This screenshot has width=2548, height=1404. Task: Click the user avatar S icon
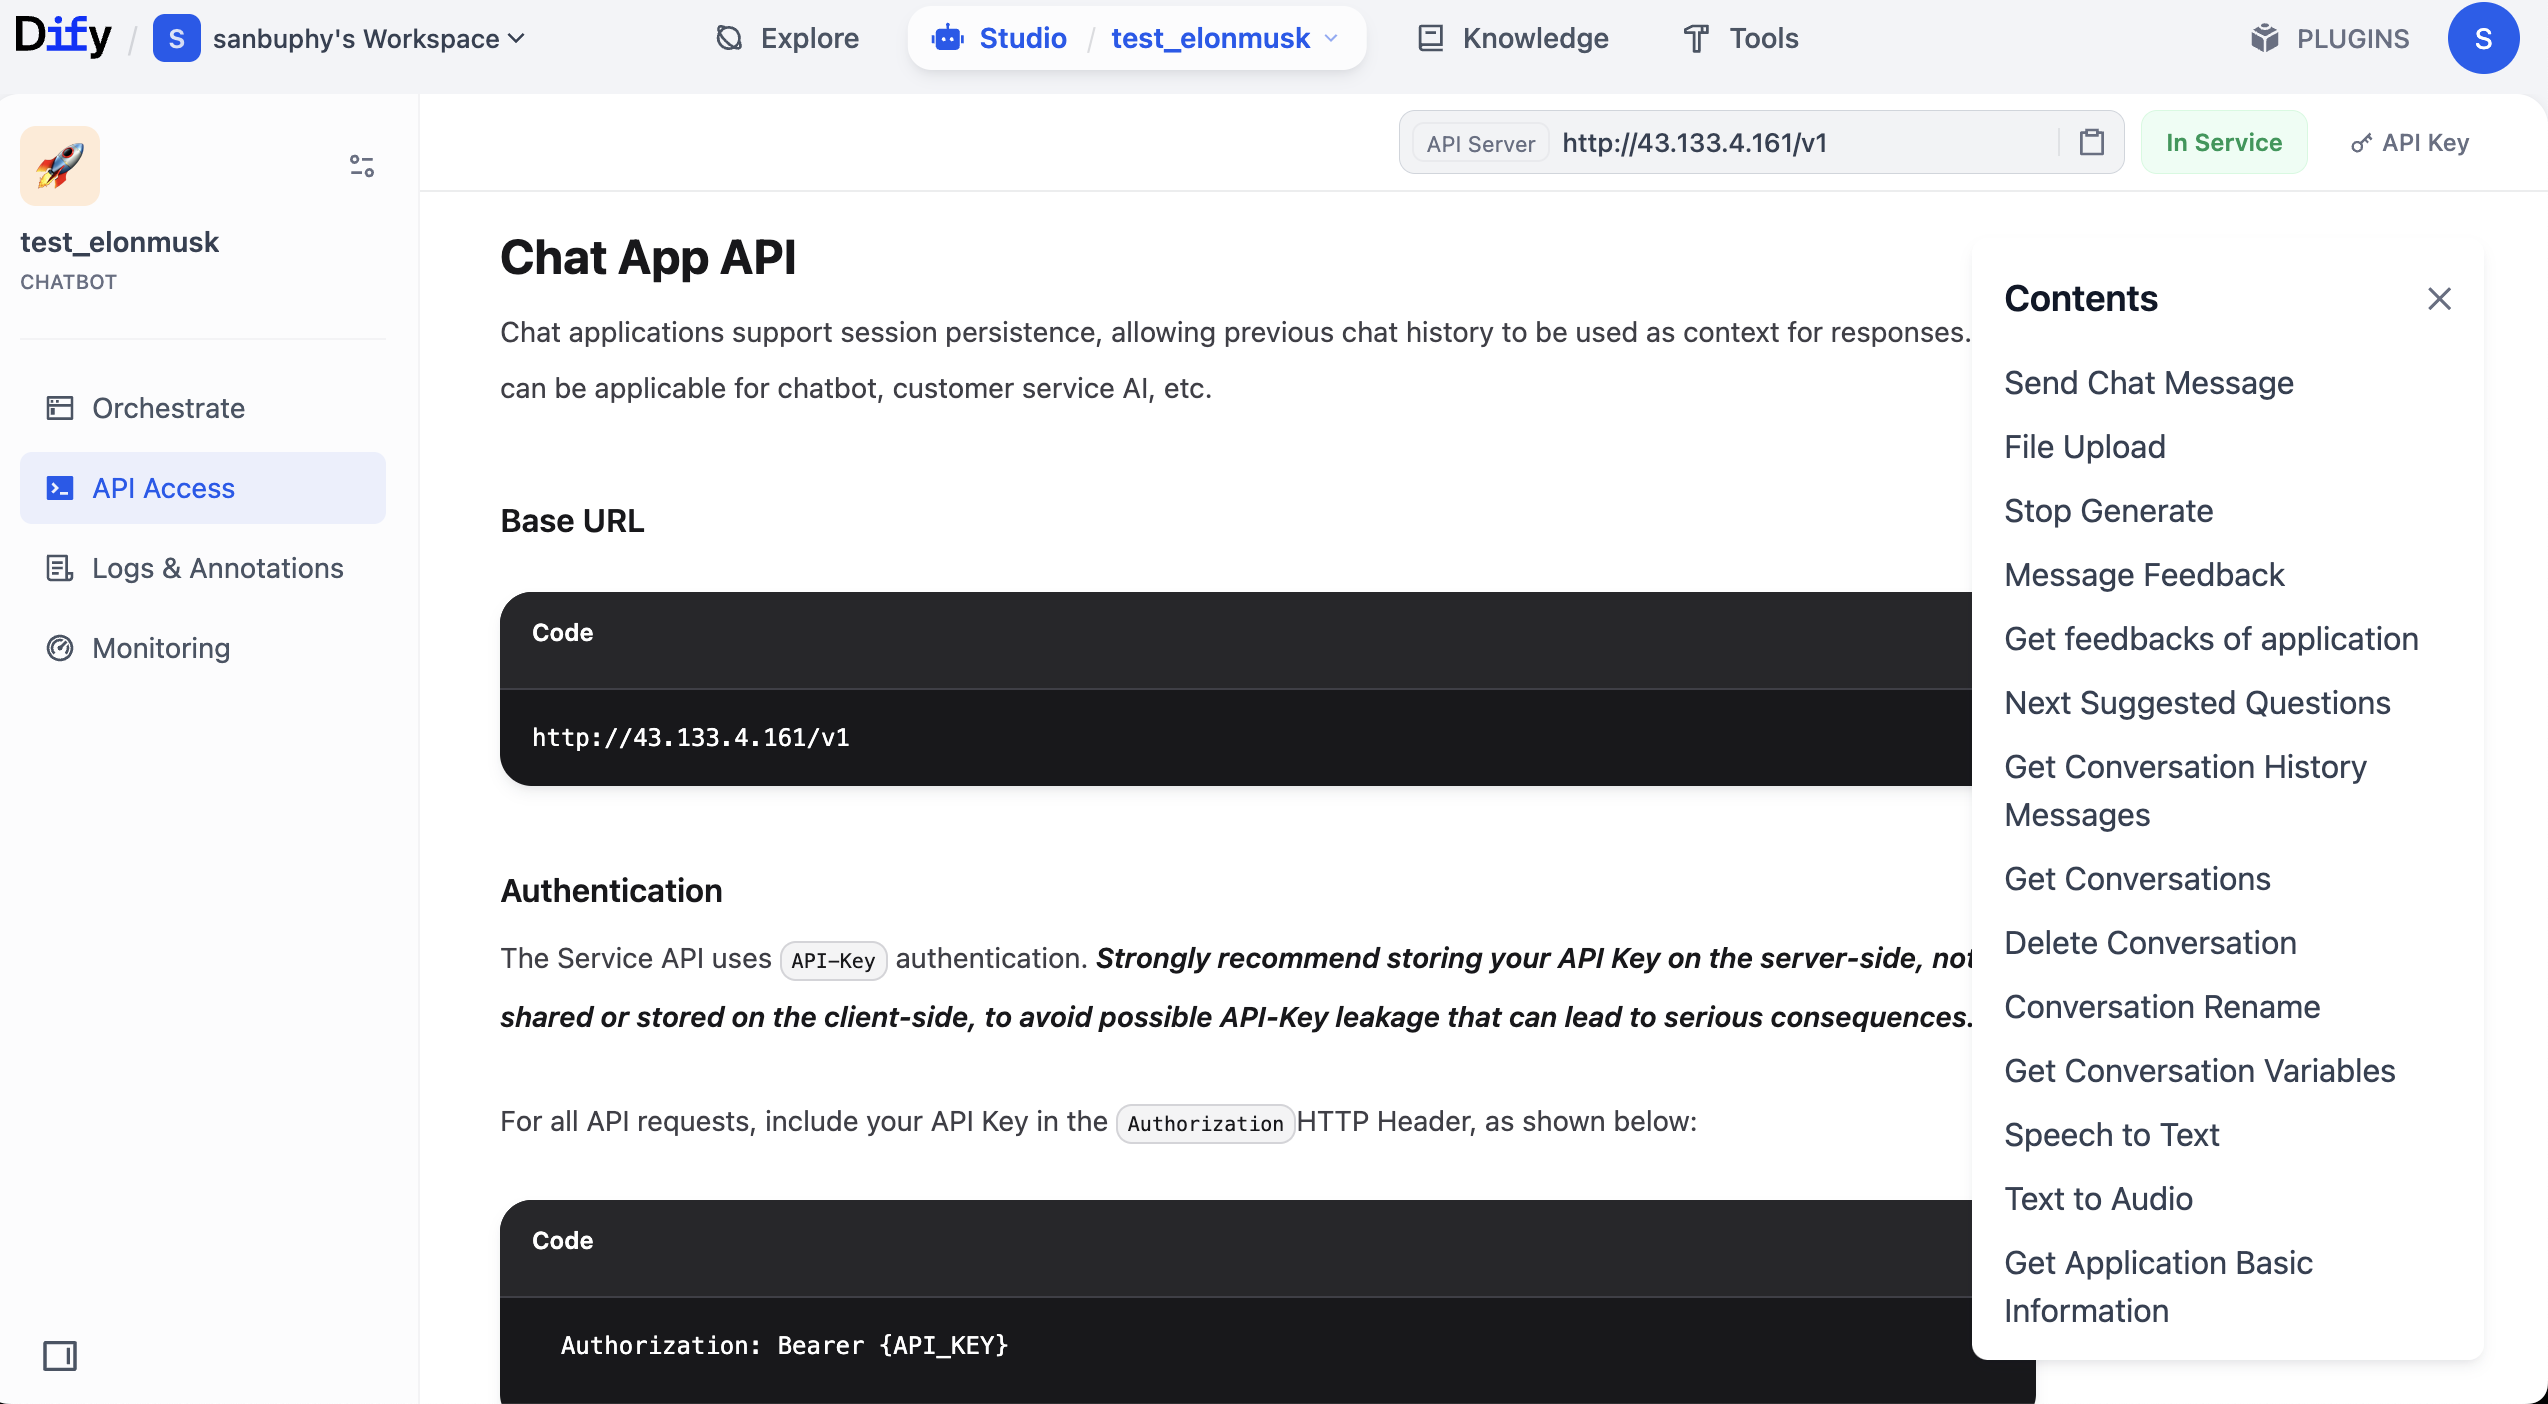pyautogui.click(x=2482, y=38)
